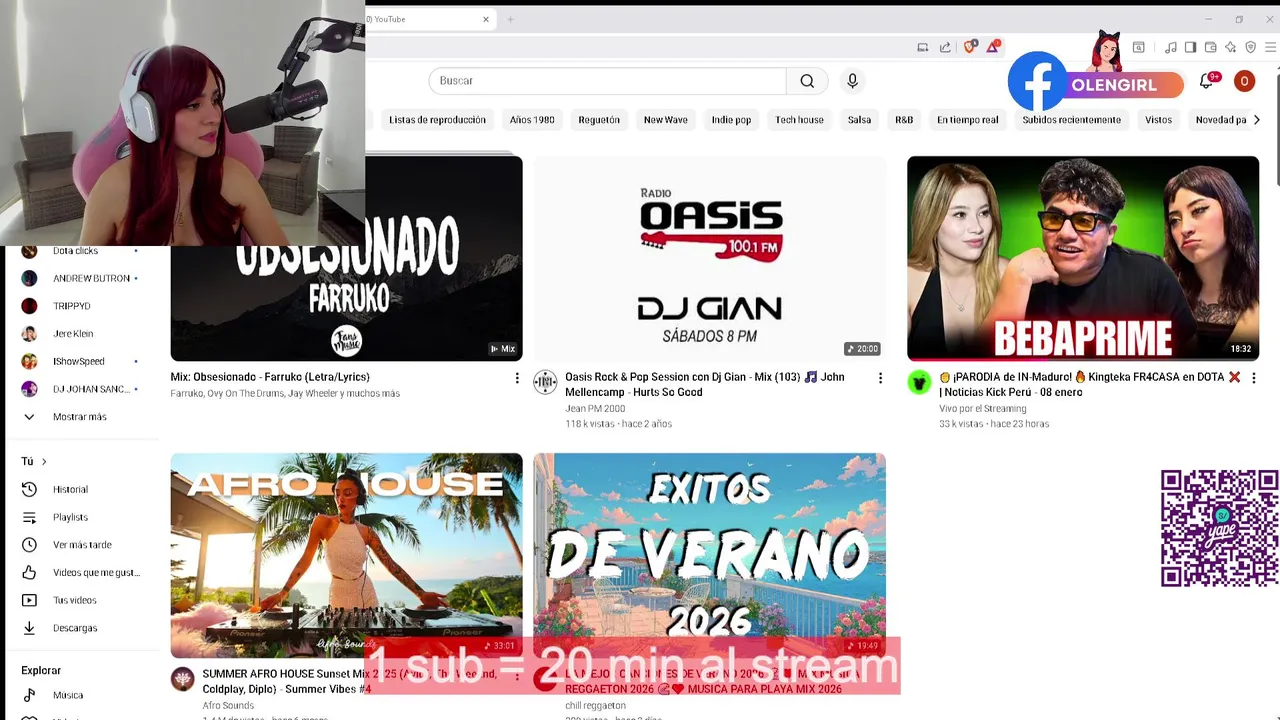This screenshot has height=720, width=1280.
Task: Click the share page icon in address bar
Action: (945, 47)
